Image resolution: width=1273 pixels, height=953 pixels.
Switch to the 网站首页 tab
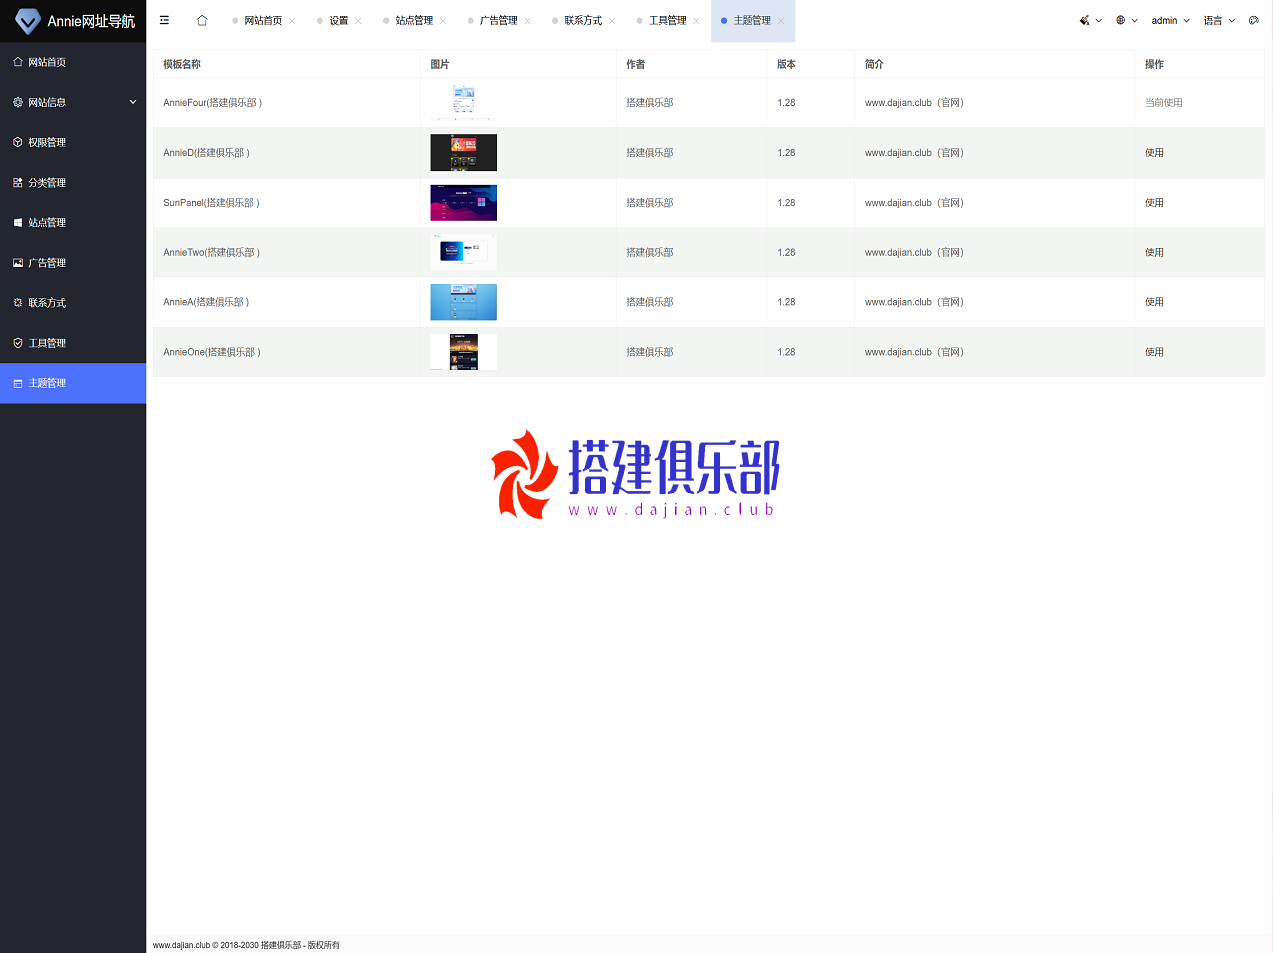[x=263, y=20]
